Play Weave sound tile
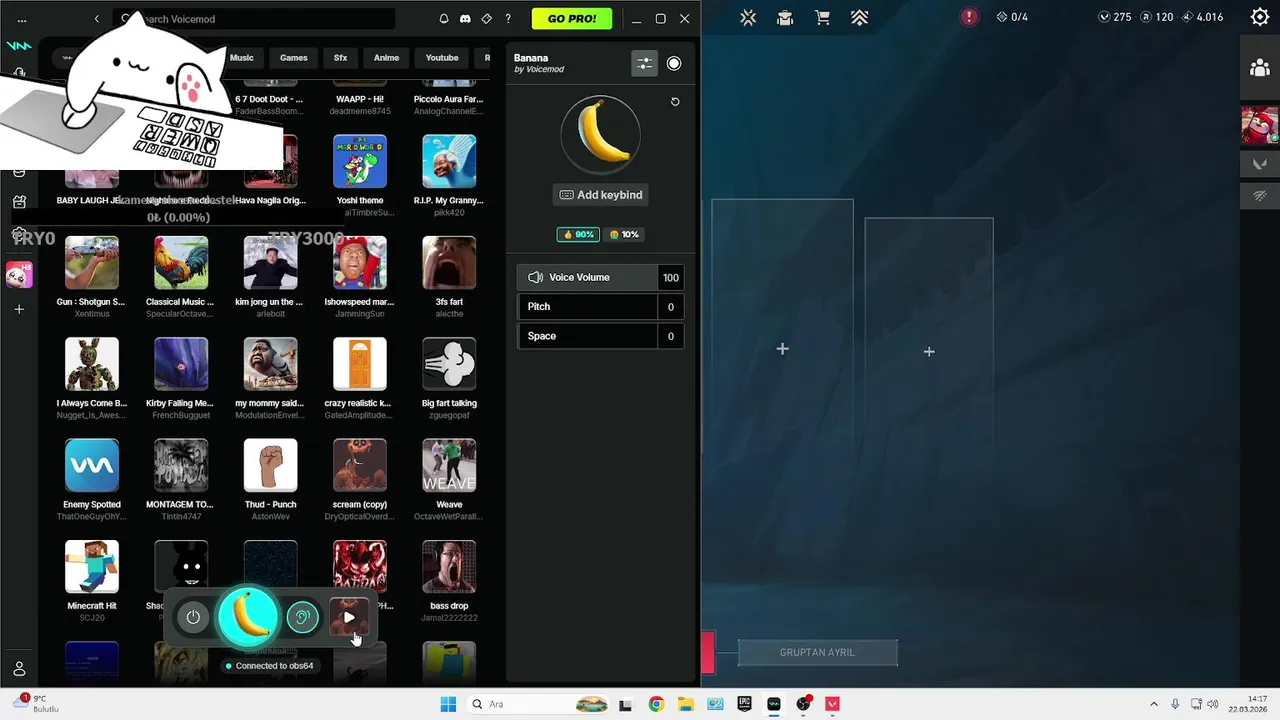Viewport: 1280px width, 720px height. (449, 465)
